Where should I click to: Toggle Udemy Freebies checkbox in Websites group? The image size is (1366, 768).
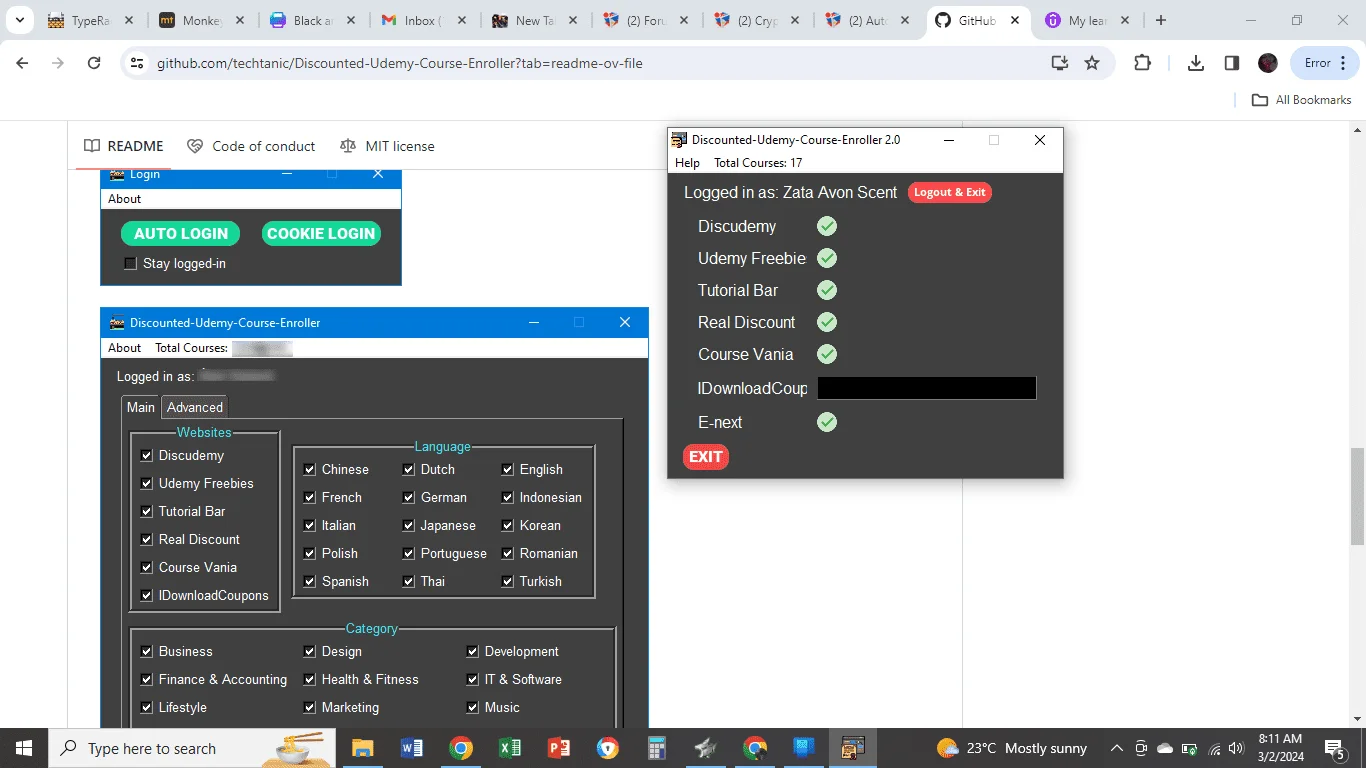[147, 483]
